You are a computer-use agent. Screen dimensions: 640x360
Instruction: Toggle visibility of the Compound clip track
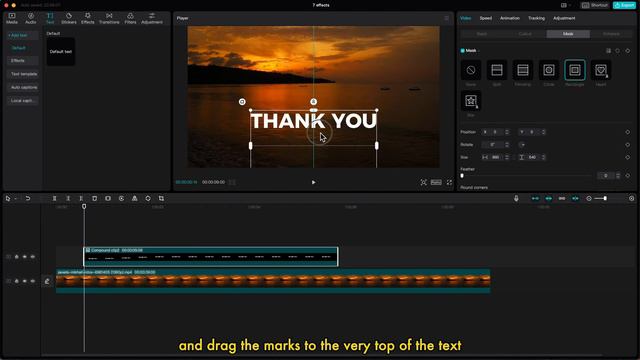[24, 257]
